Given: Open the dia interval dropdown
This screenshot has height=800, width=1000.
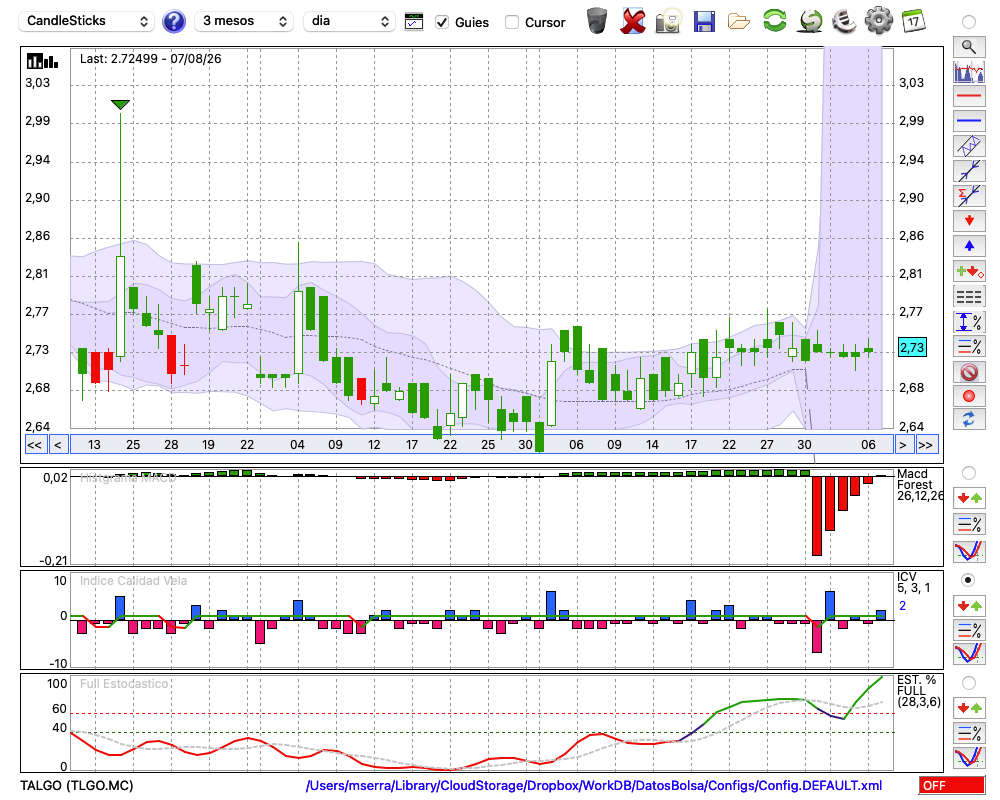Looking at the screenshot, I should [349, 21].
